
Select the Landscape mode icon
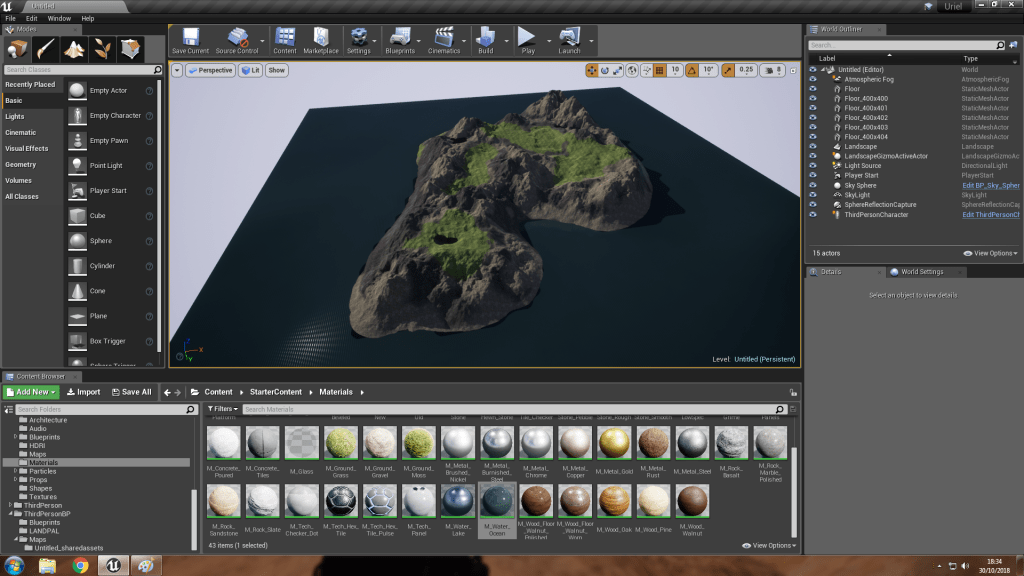(x=75, y=49)
